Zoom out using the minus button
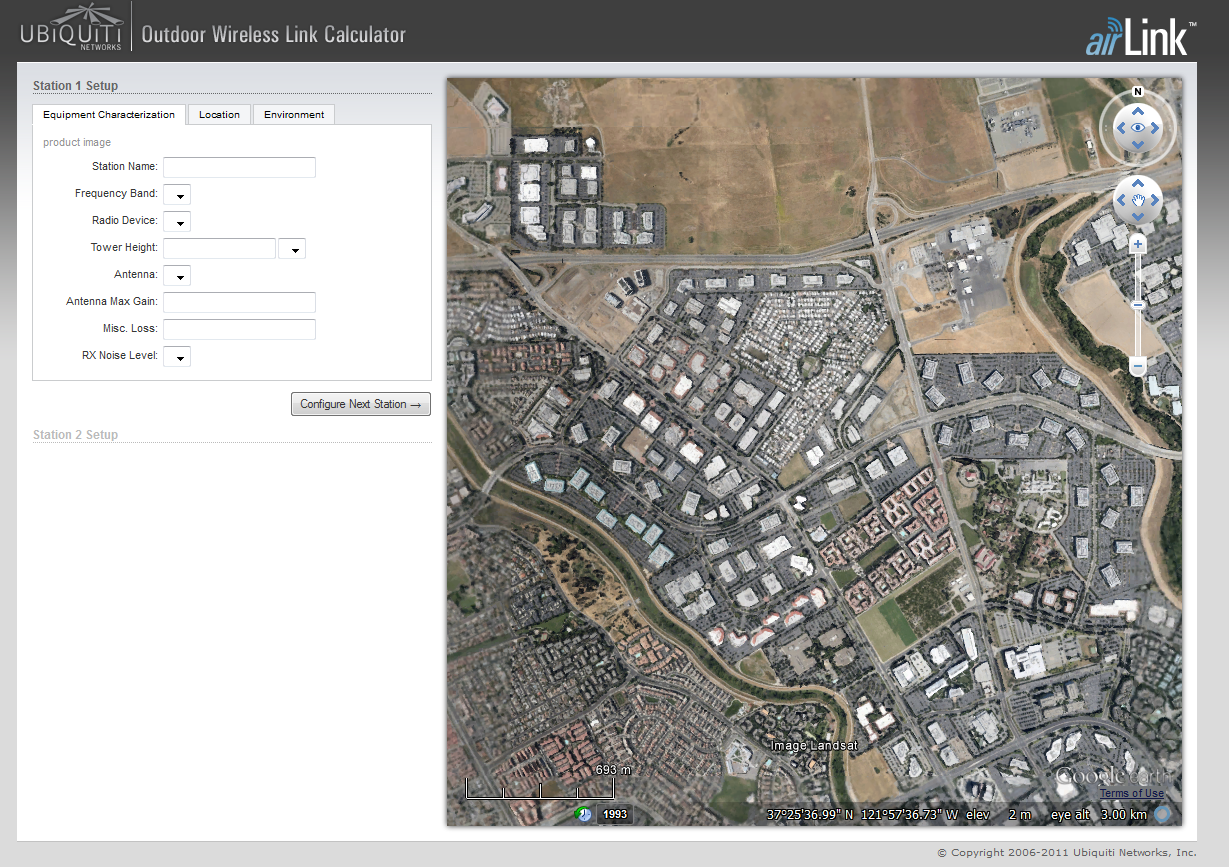 click(1138, 367)
